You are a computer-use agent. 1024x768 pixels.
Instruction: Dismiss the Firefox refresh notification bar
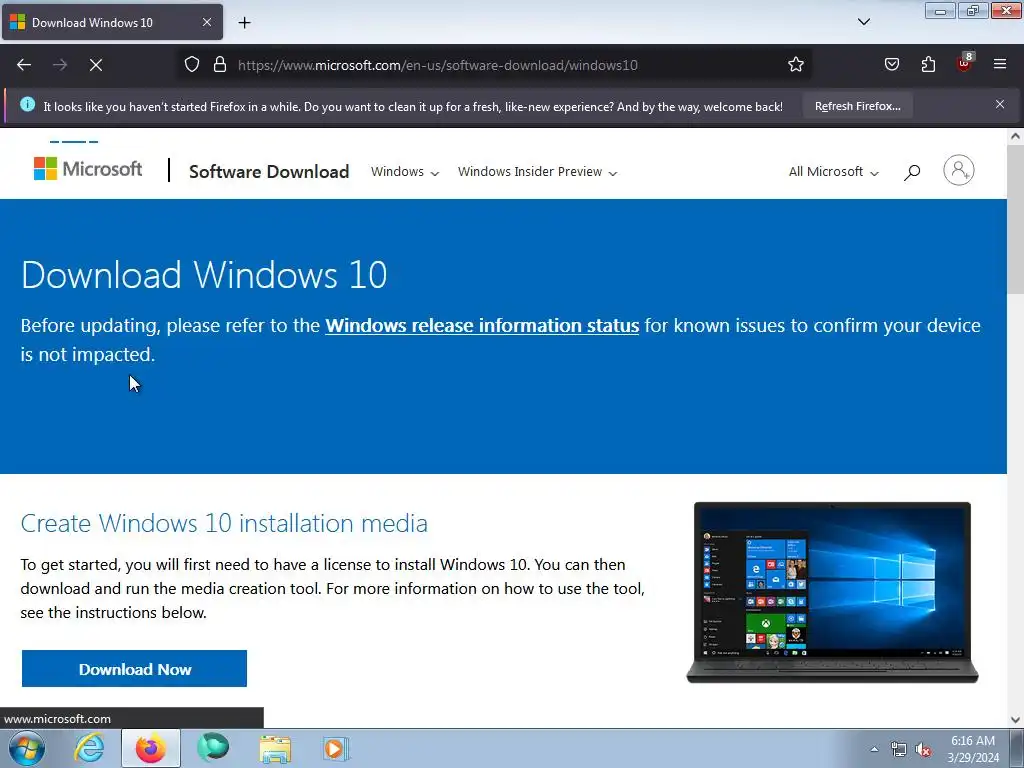coord(1000,104)
